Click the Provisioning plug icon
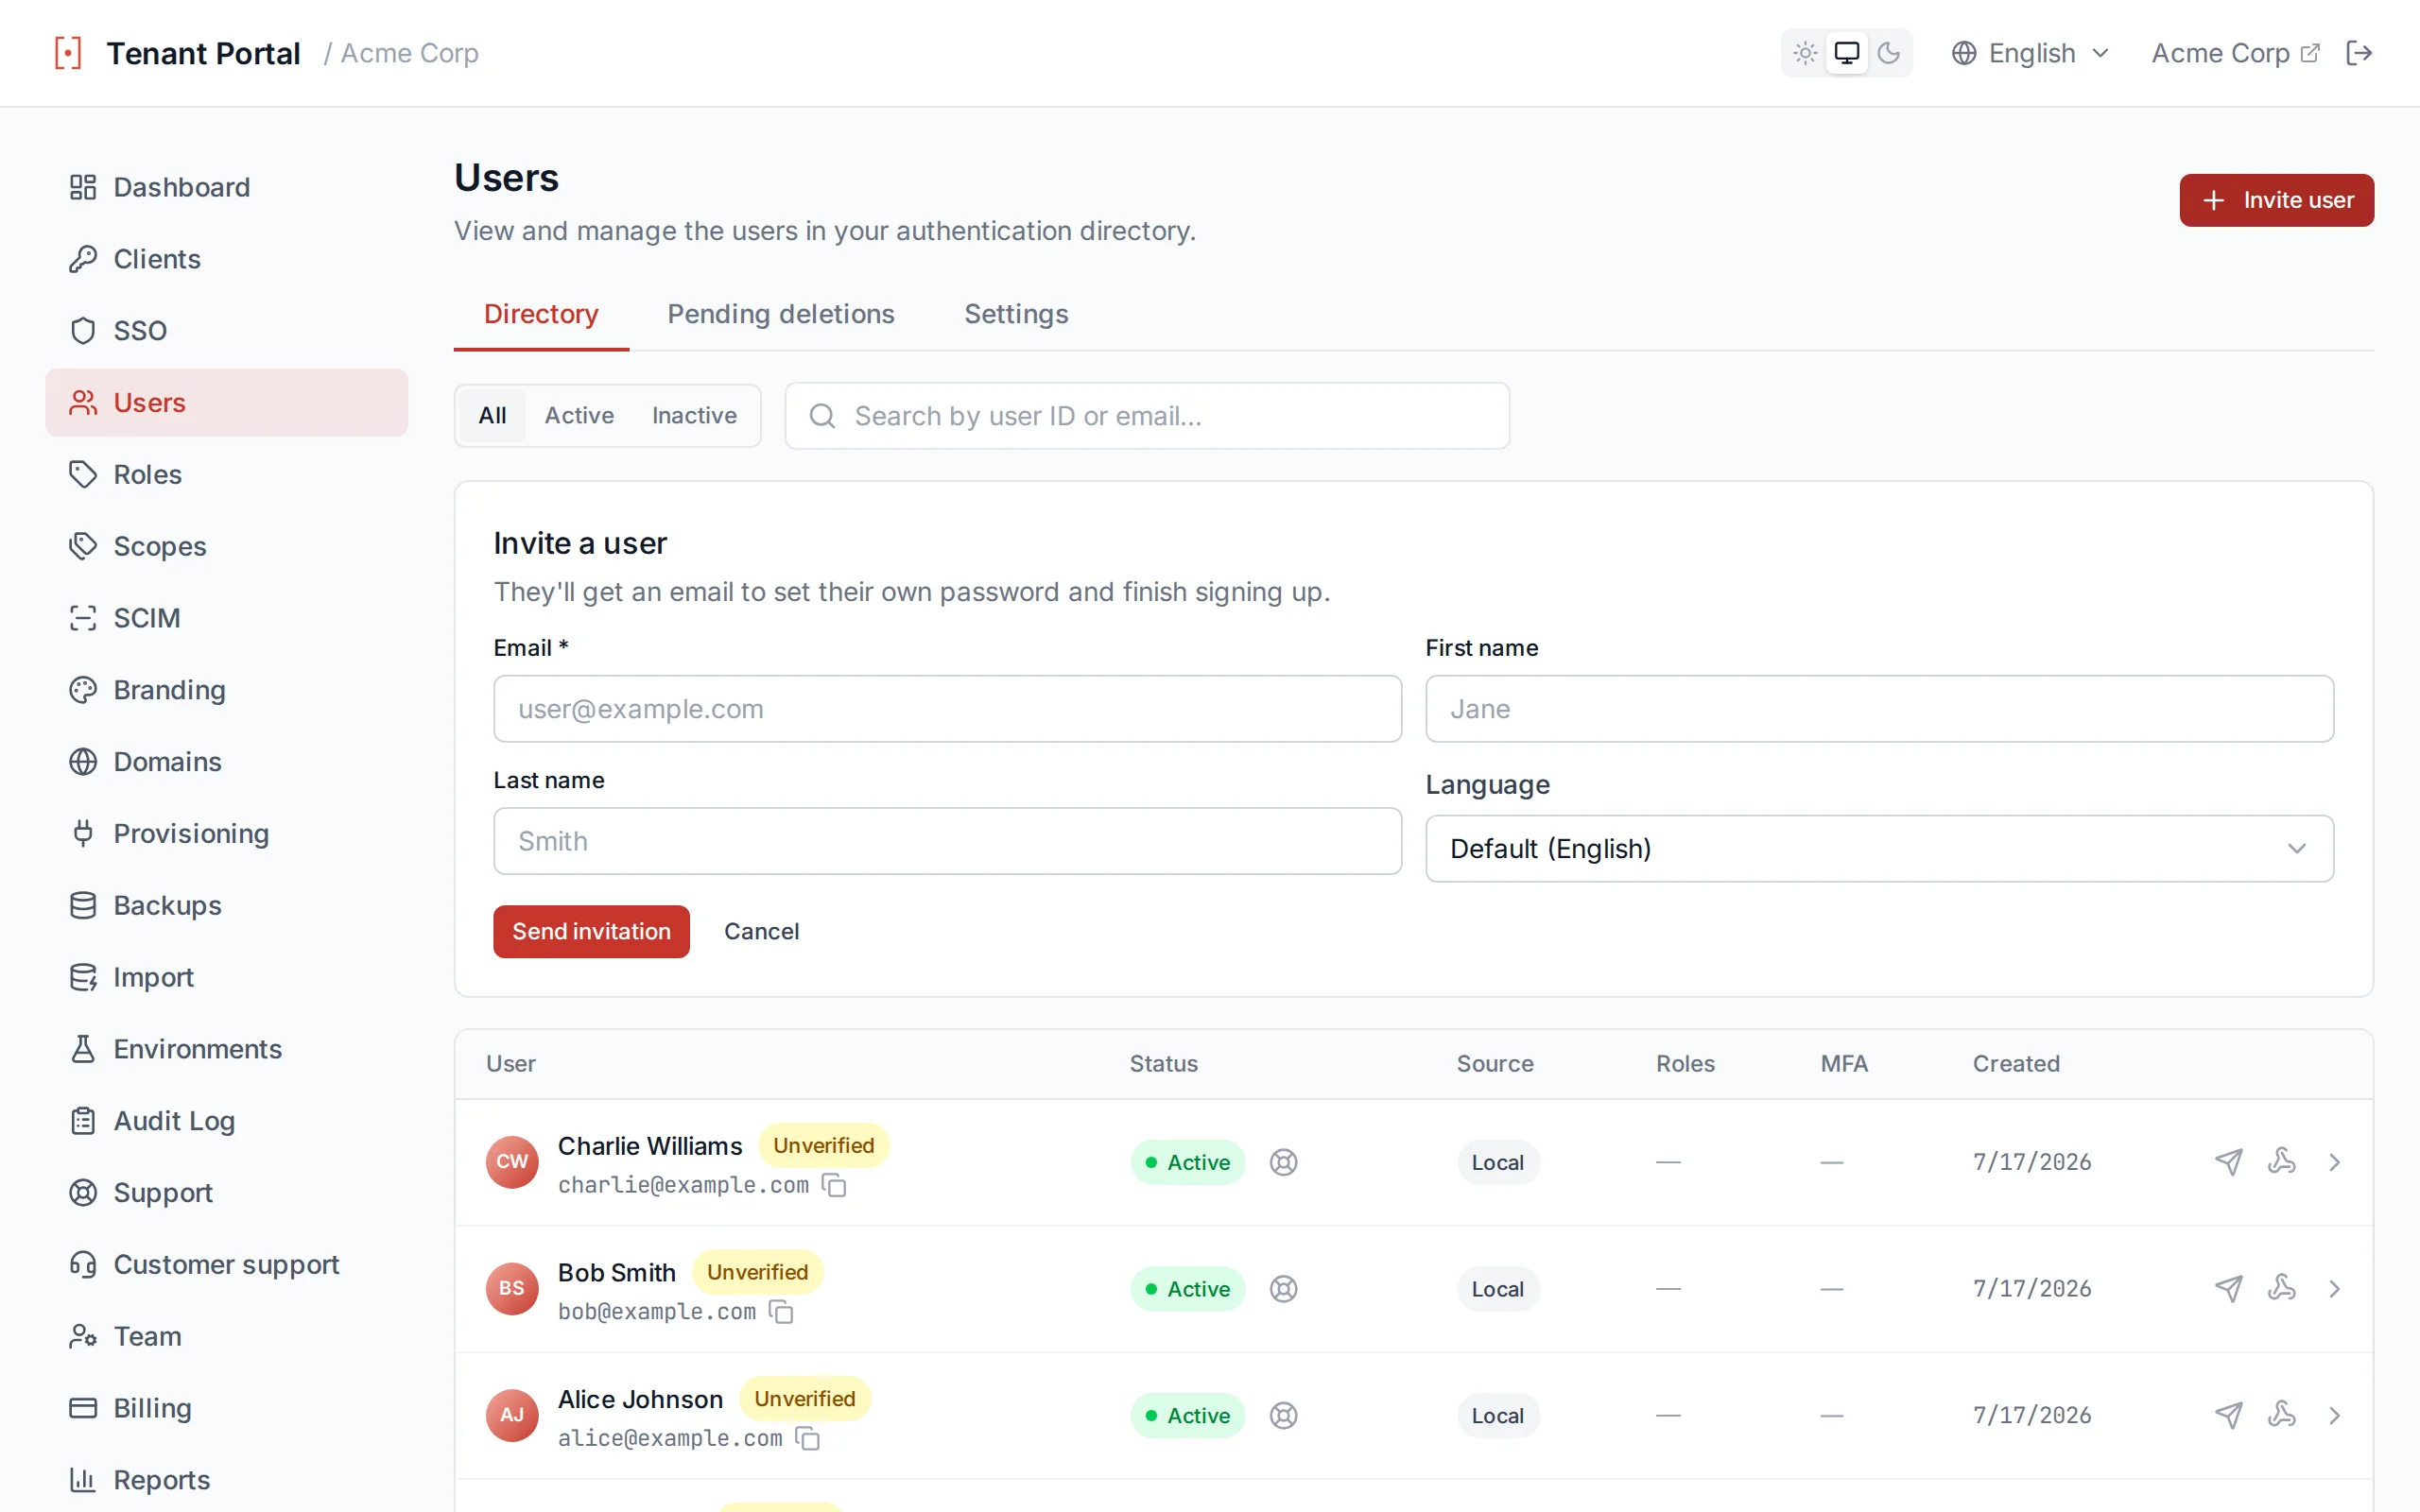The image size is (2420, 1512). click(83, 833)
